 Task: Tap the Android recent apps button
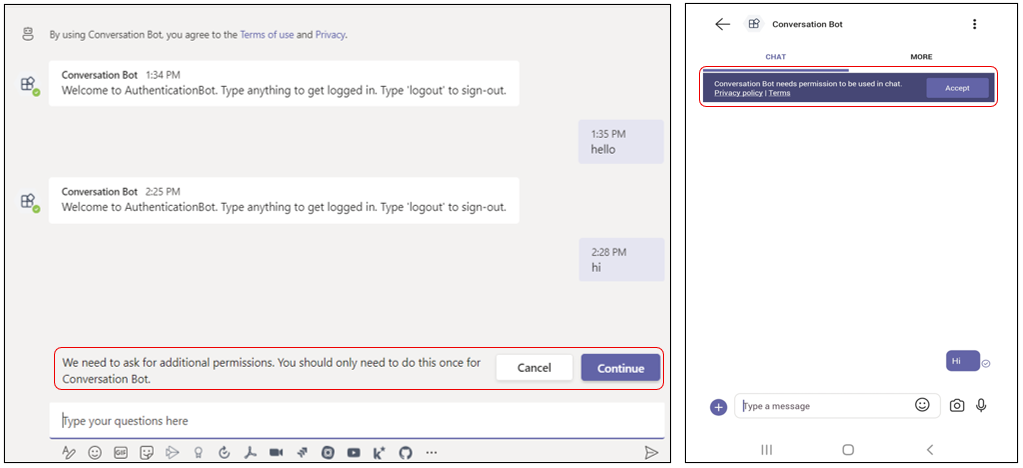click(767, 450)
